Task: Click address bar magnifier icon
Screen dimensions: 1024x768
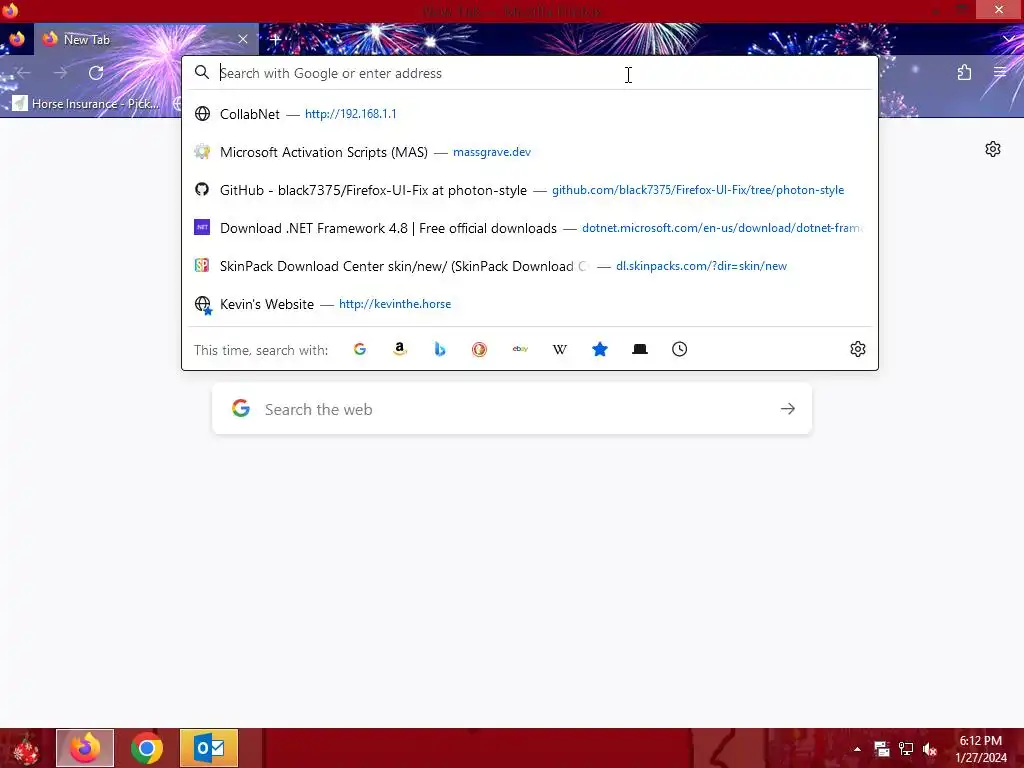Action: click(x=202, y=72)
